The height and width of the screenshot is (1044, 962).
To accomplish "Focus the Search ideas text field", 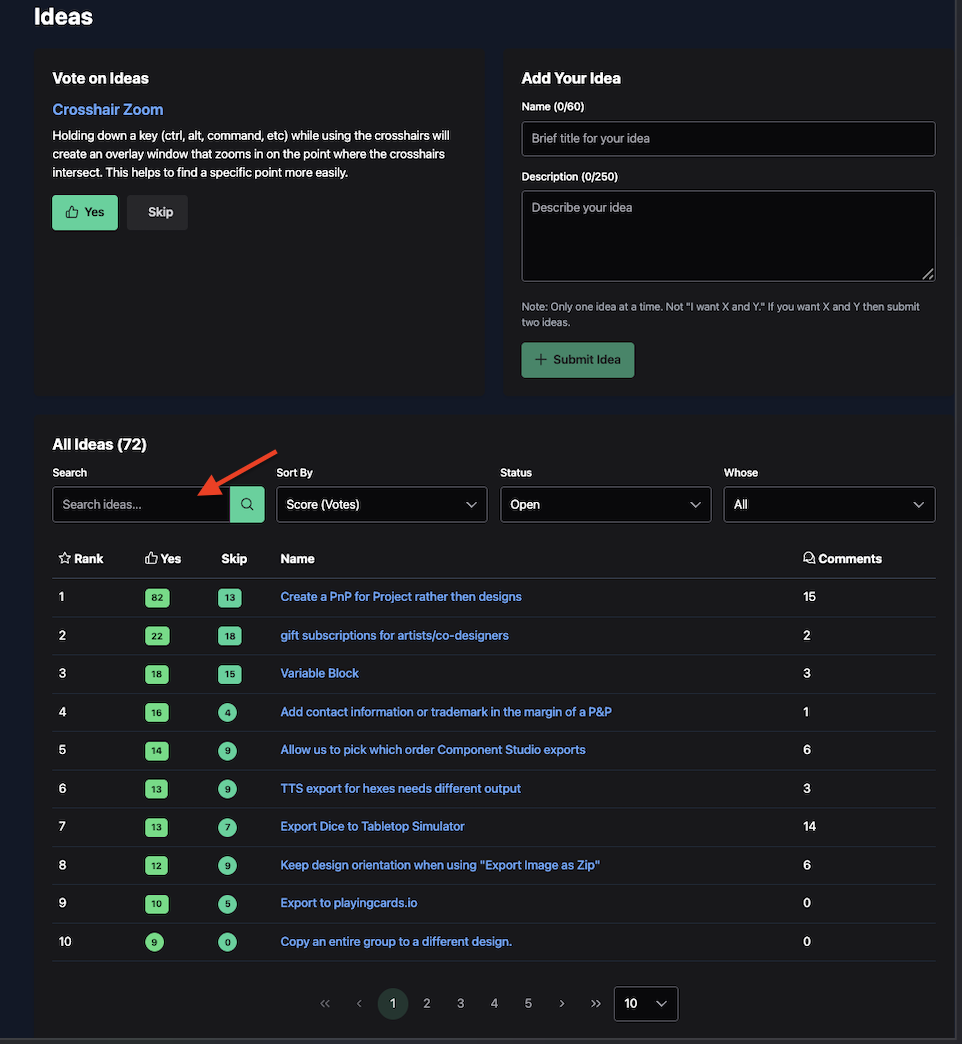I will tap(141, 505).
